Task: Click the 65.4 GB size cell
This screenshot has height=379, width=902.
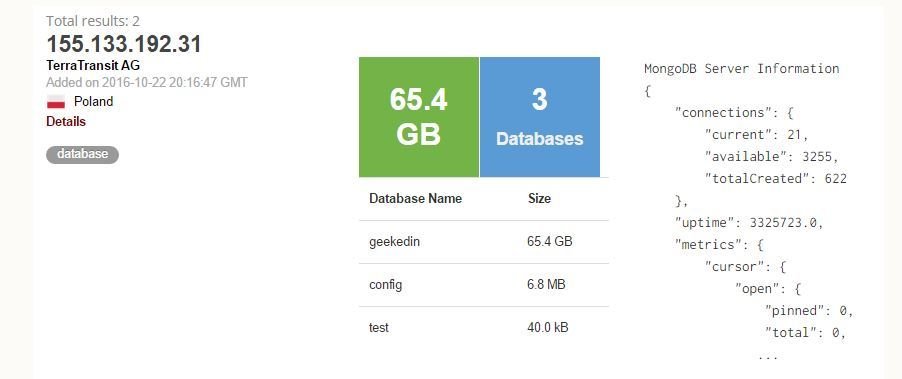Action: click(549, 242)
